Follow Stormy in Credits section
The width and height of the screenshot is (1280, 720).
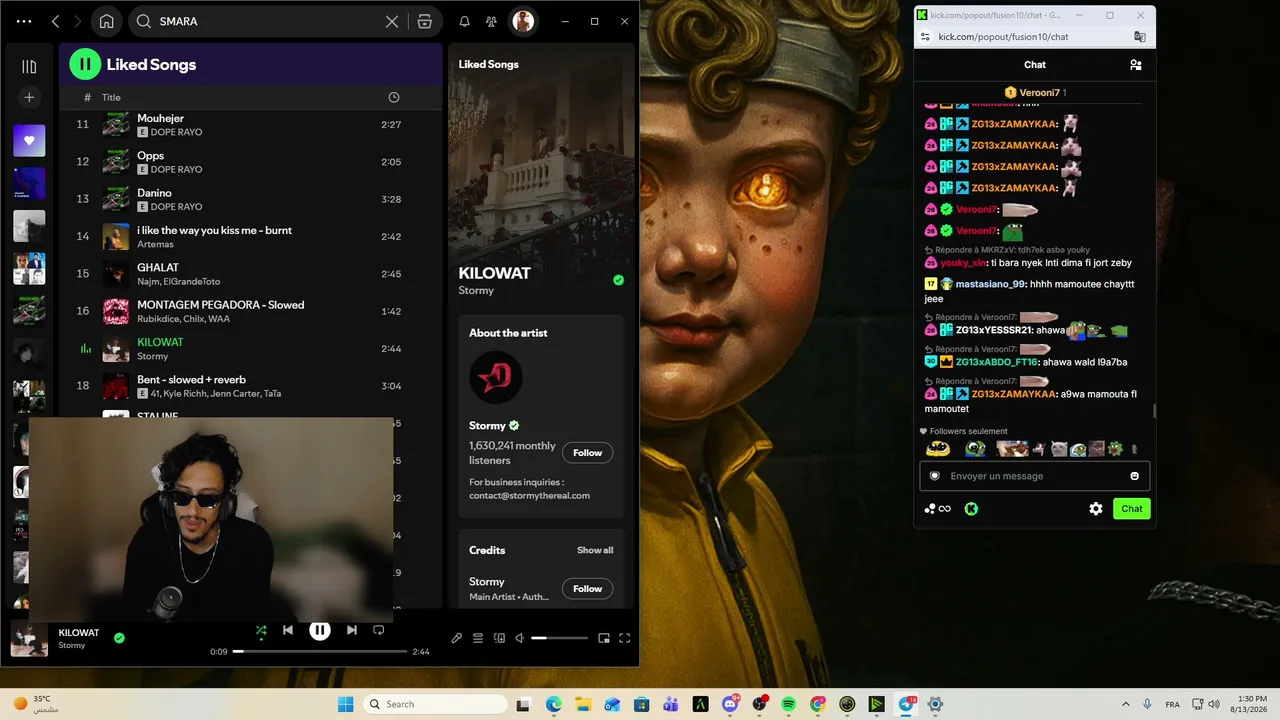(587, 589)
